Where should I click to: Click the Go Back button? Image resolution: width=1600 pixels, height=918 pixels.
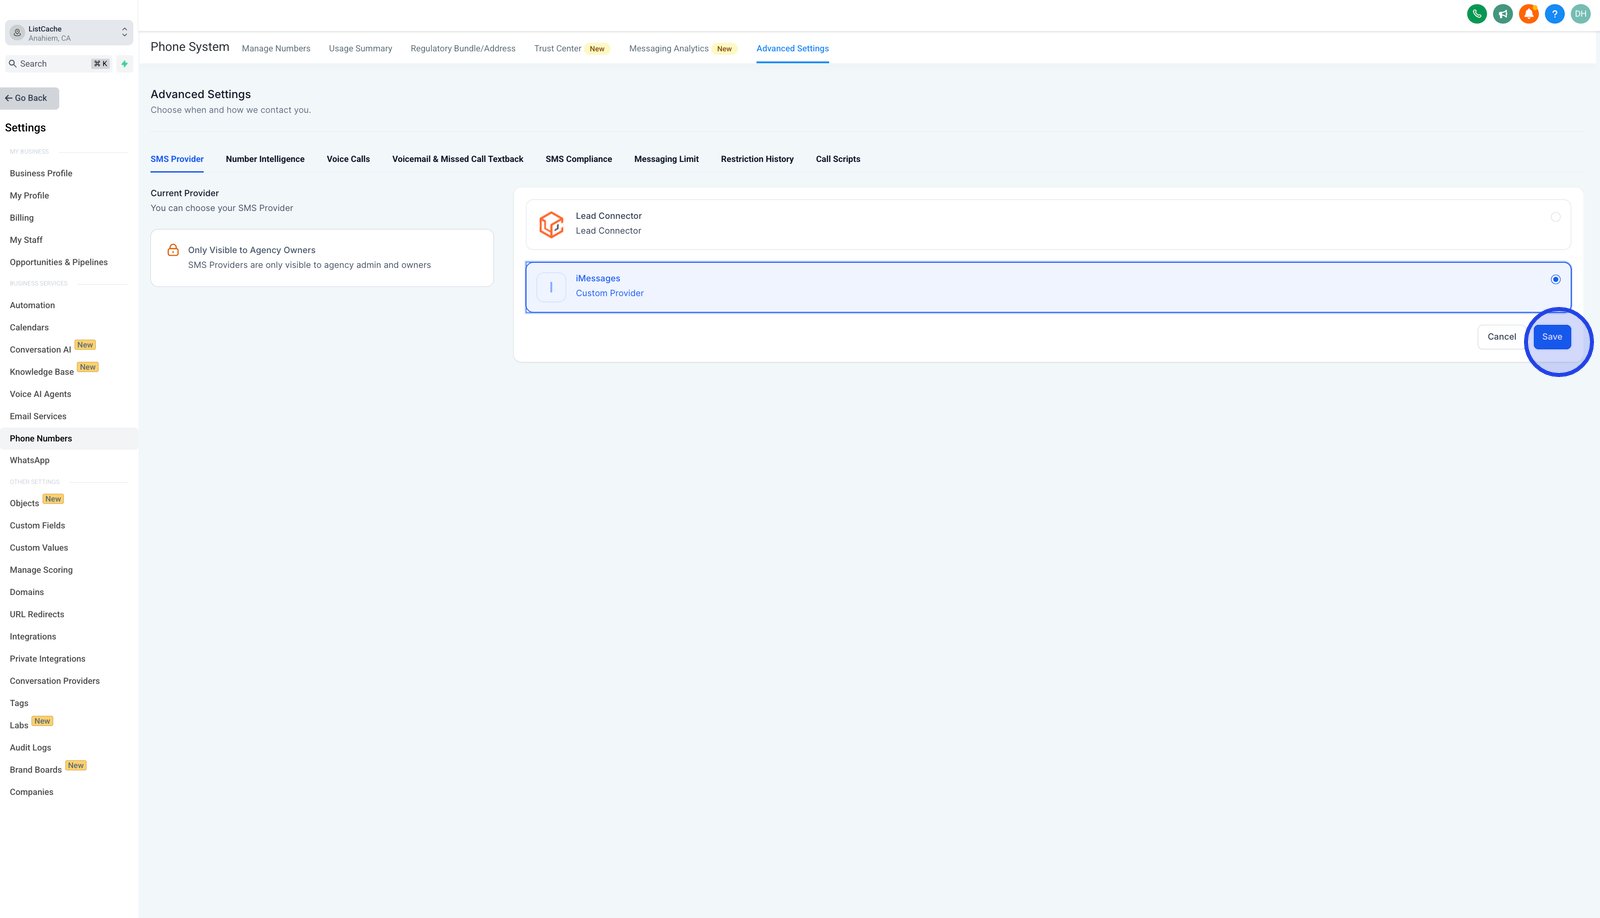30,98
